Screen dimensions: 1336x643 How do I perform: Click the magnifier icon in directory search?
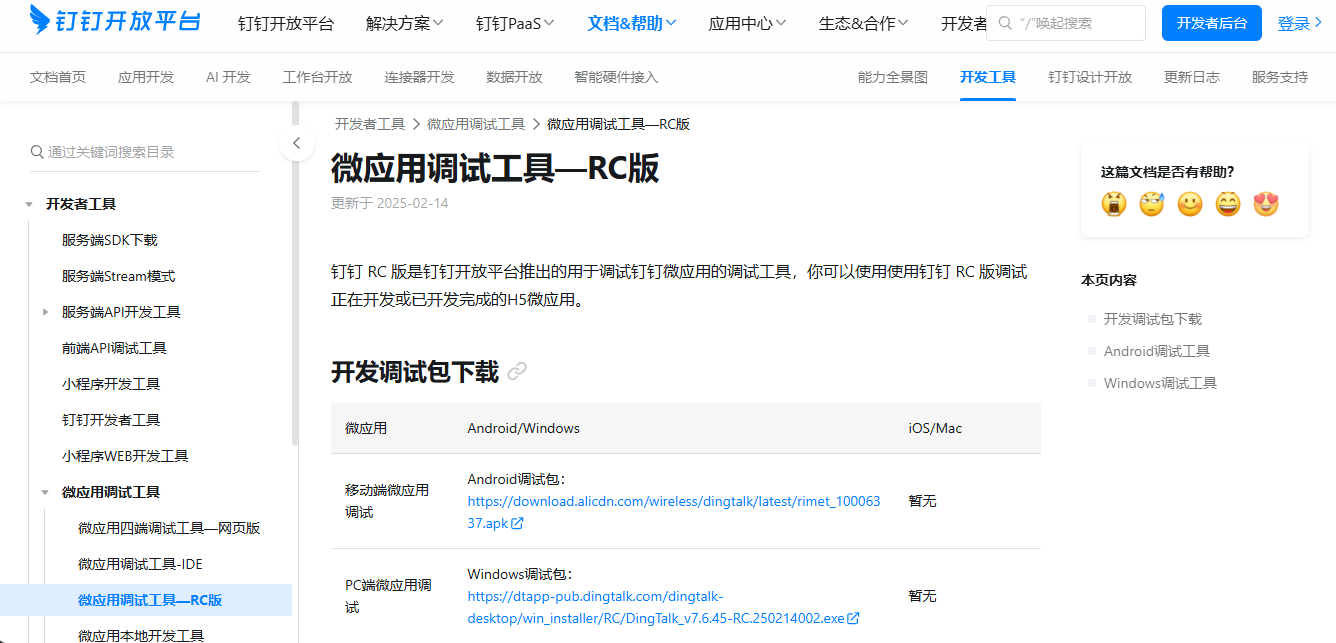pos(37,152)
